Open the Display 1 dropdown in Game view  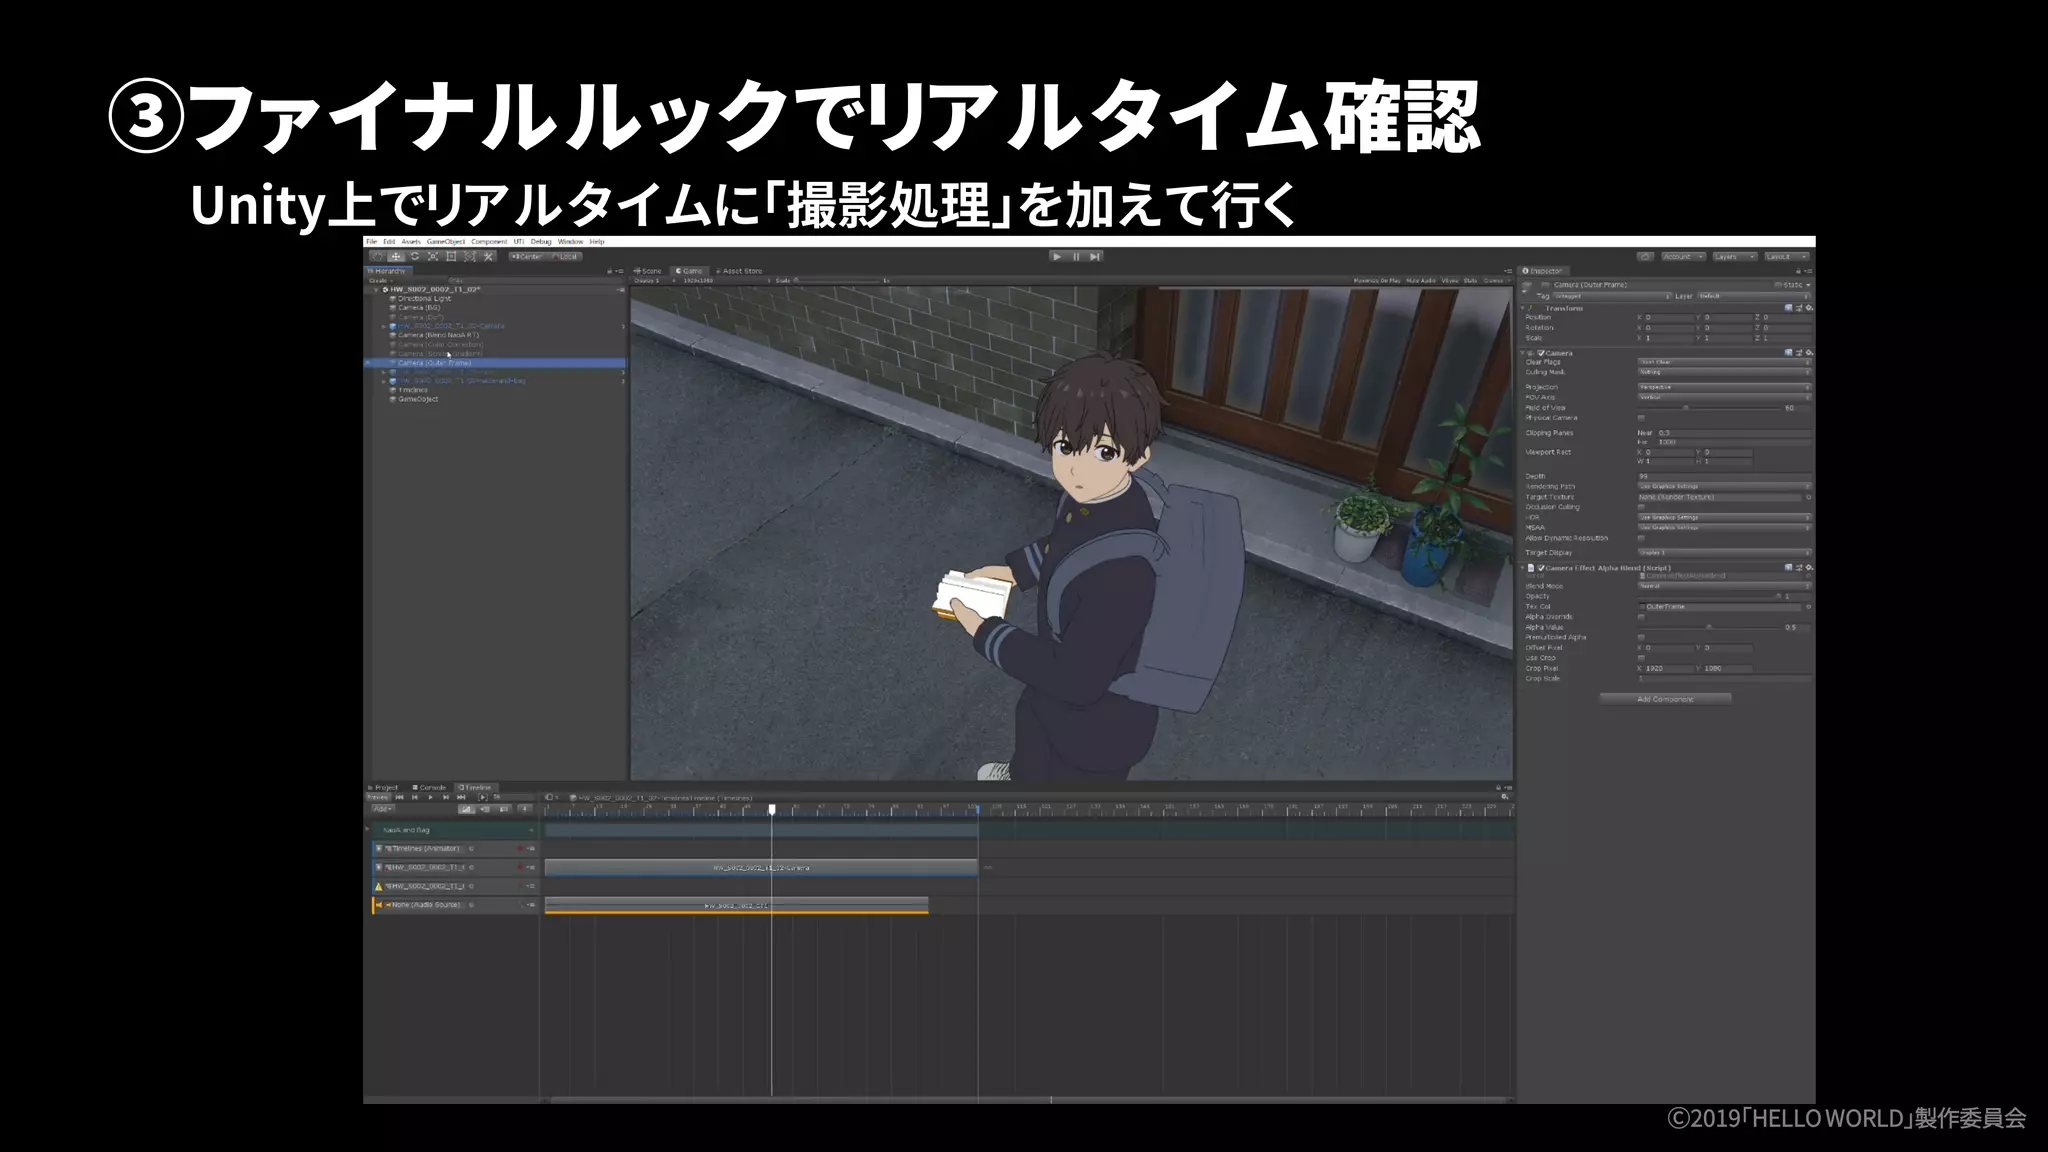tap(653, 281)
